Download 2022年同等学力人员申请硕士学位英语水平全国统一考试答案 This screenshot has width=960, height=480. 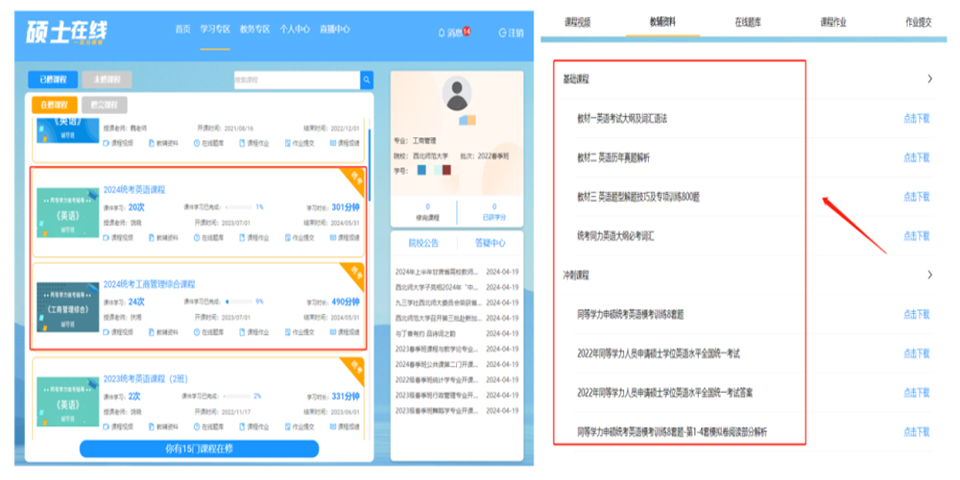coord(916,393)
